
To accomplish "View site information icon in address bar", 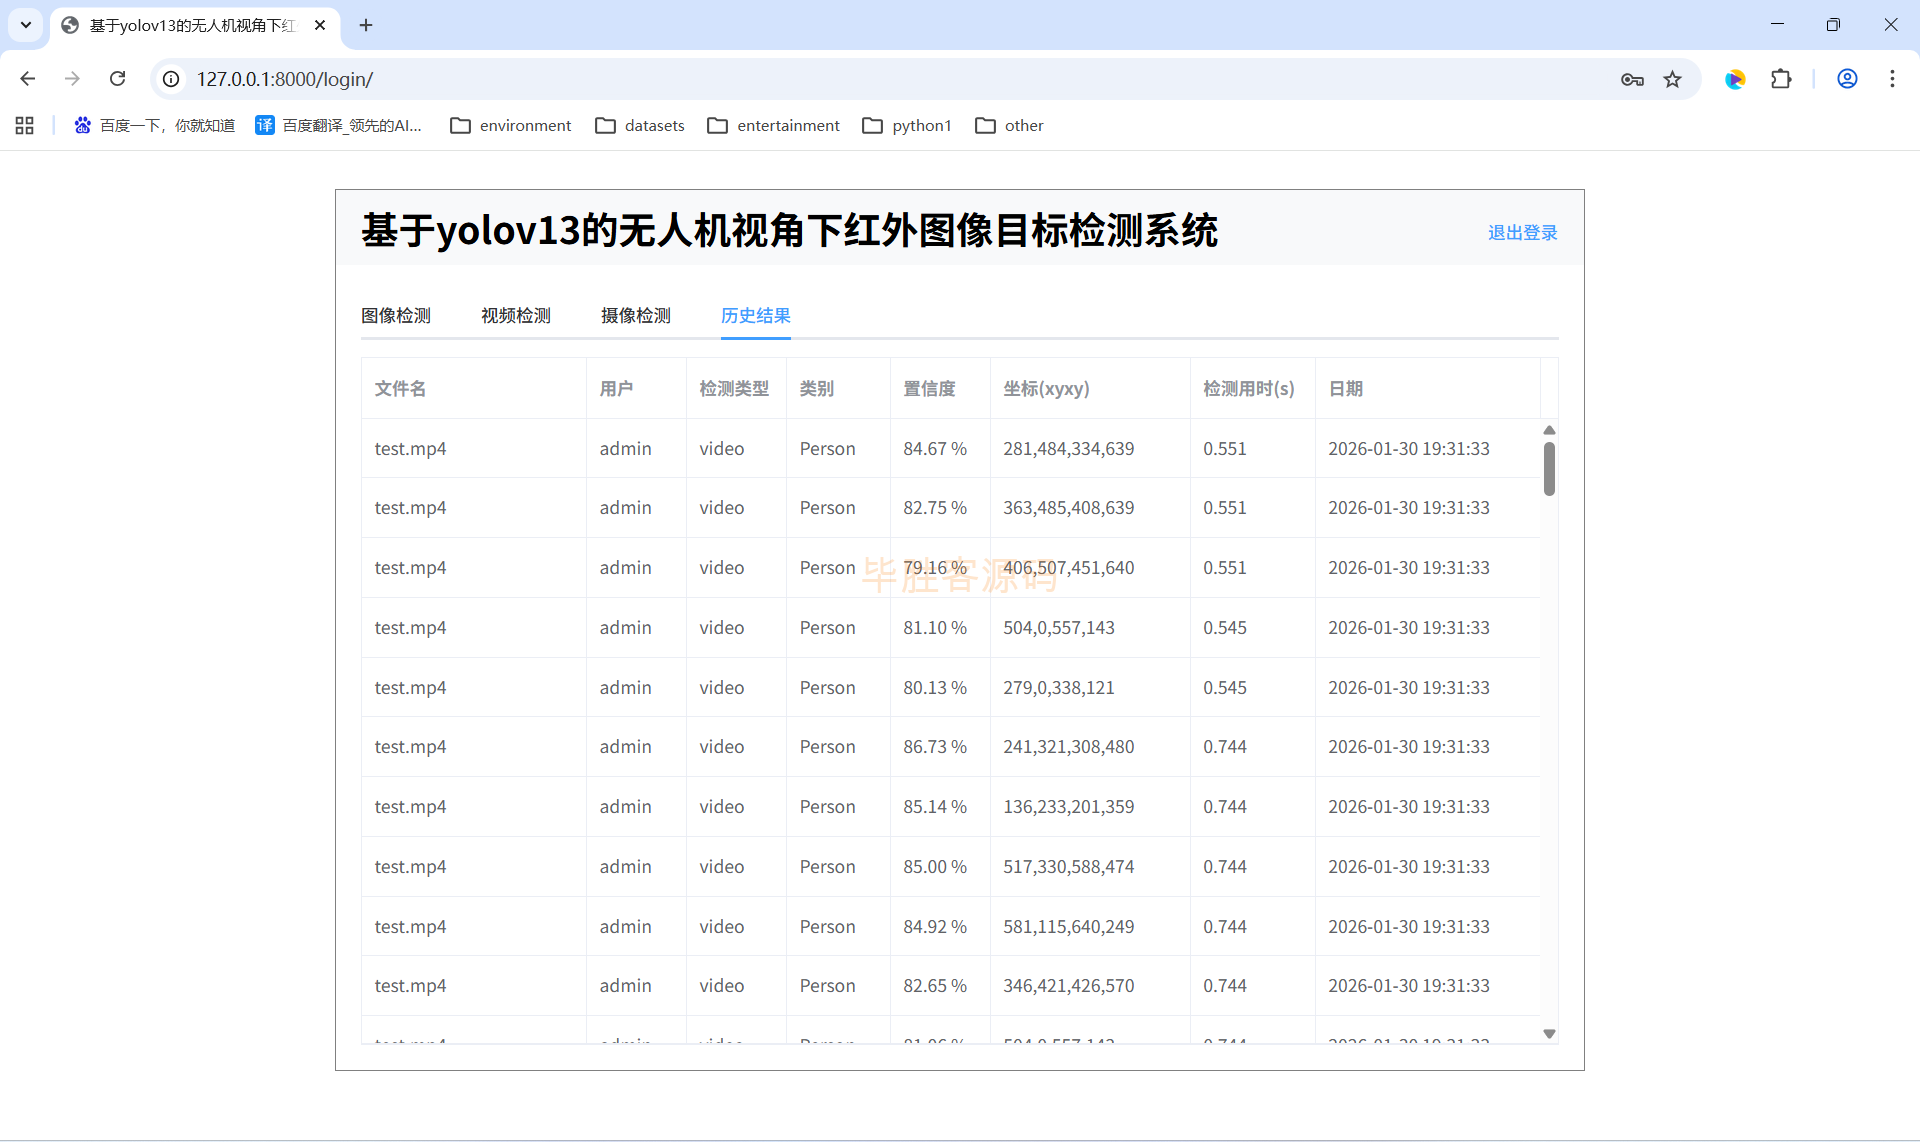I will click(x=172, y=79).
